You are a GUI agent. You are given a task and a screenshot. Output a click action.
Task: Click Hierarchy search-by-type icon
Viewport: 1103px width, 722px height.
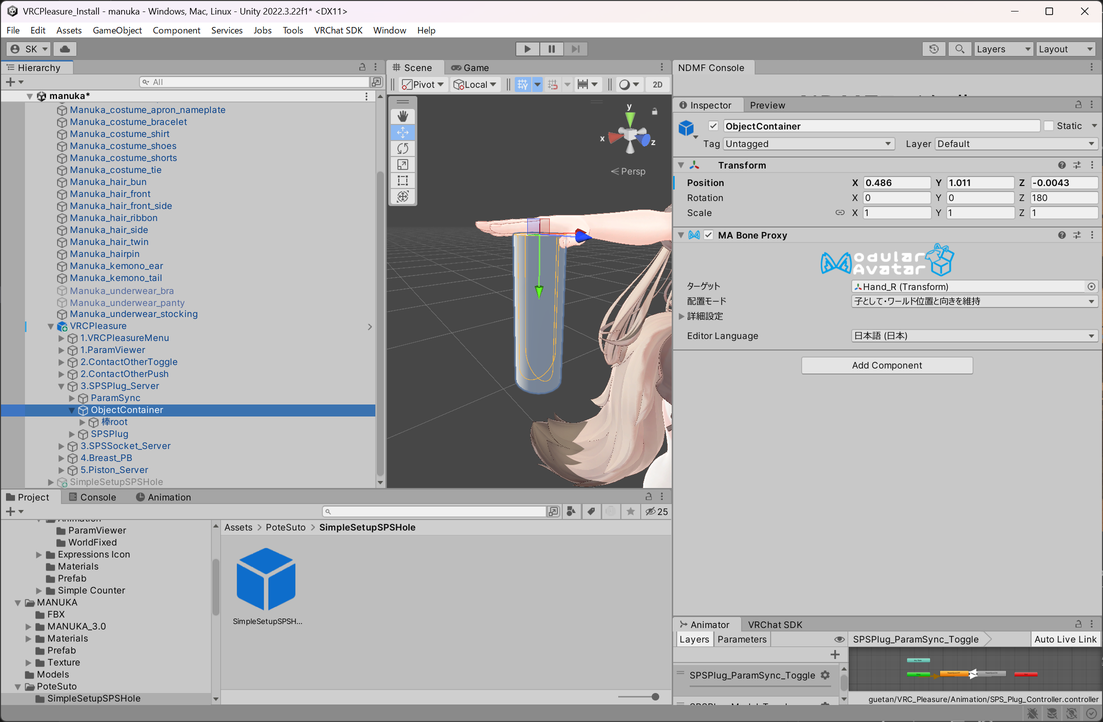click(376, 82)
